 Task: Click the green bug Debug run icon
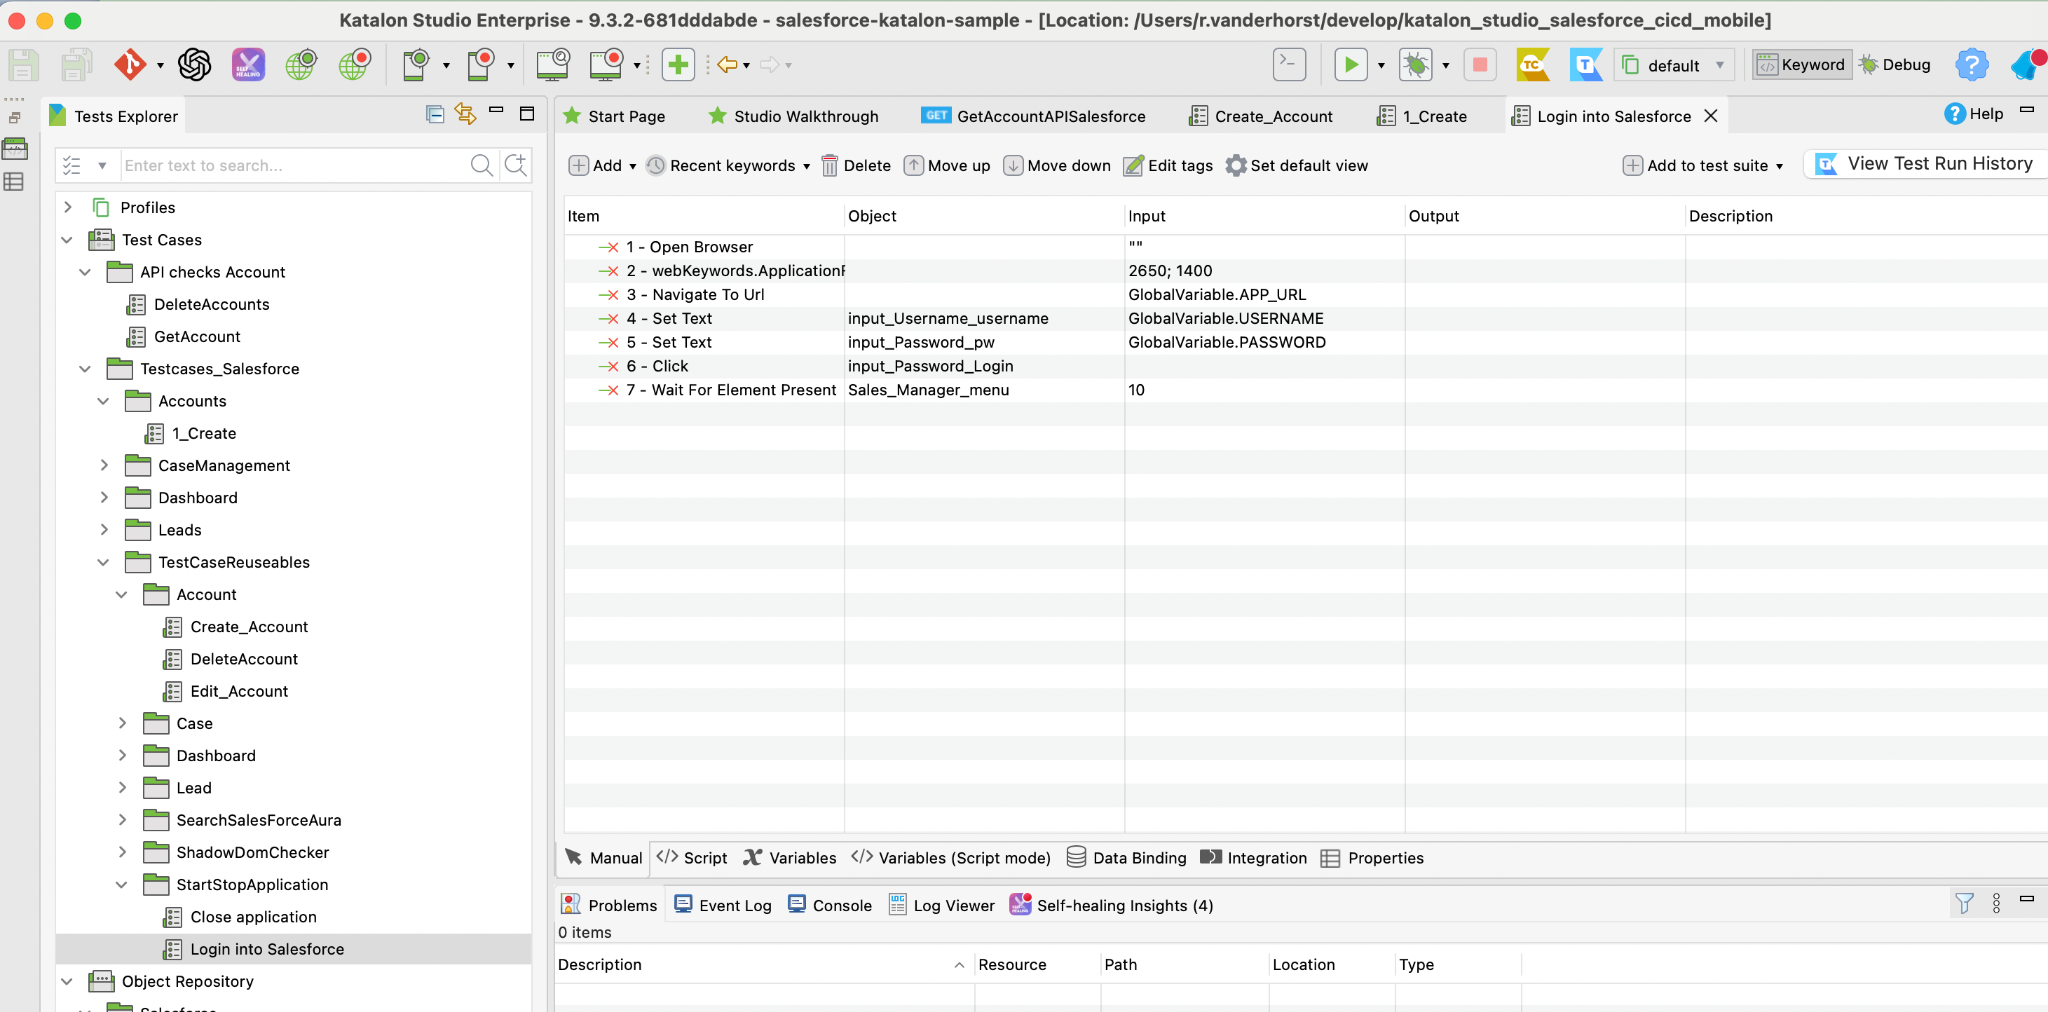coord(1415,65)
